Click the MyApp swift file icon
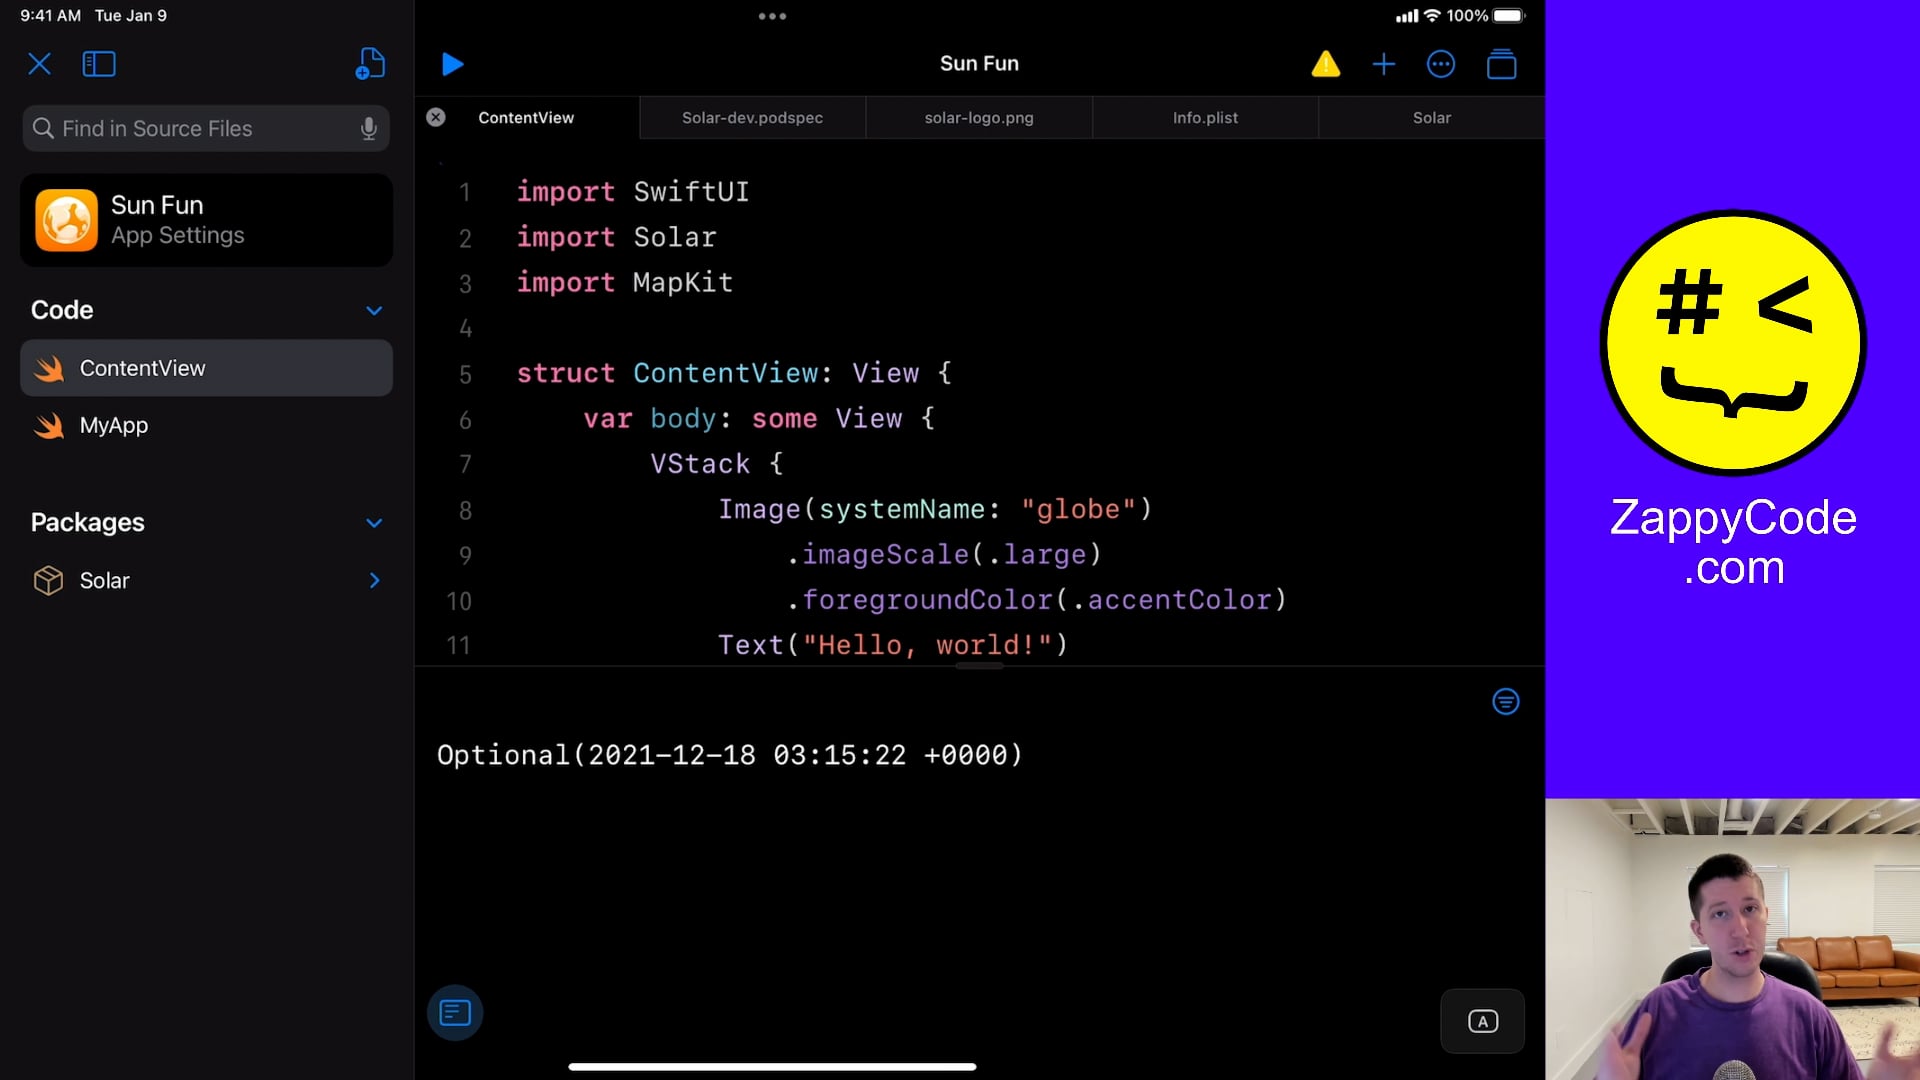Image resolution: width=1920 pixels, height=1080 pixels. (48, 425)
